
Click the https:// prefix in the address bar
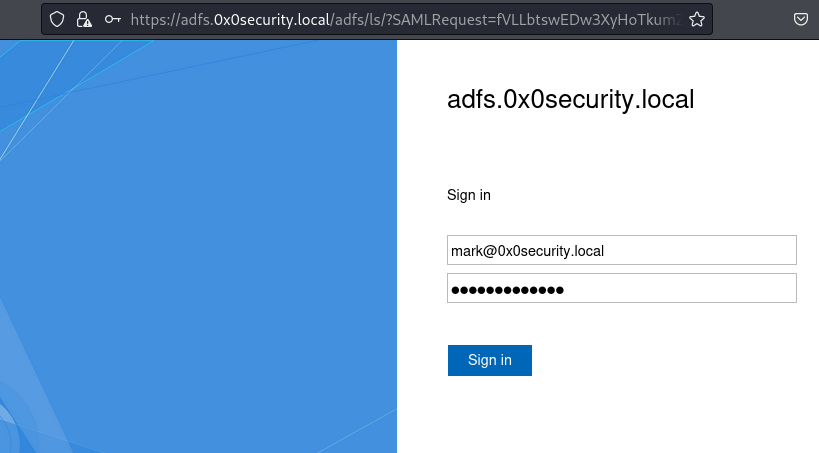click(152, 19)
